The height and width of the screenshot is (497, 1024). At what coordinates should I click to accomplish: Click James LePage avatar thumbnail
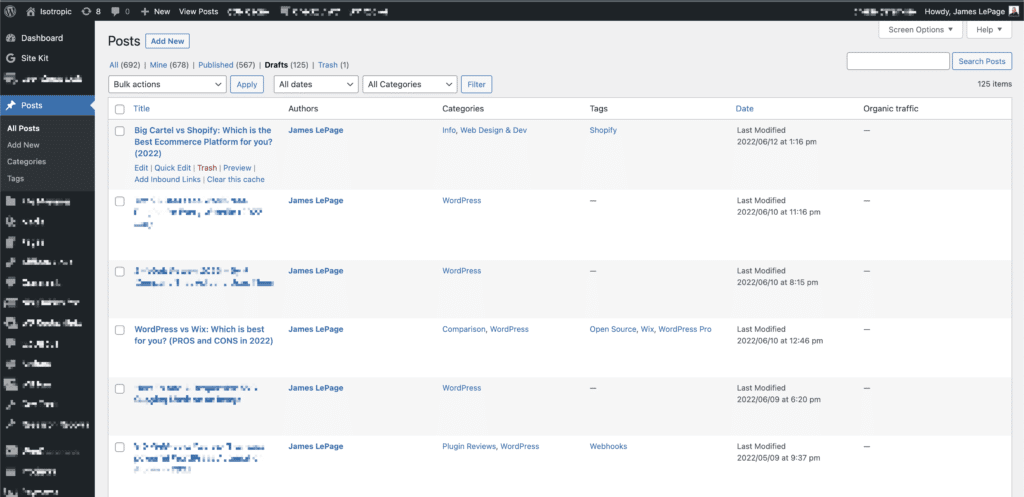[x=1012, y=11]
